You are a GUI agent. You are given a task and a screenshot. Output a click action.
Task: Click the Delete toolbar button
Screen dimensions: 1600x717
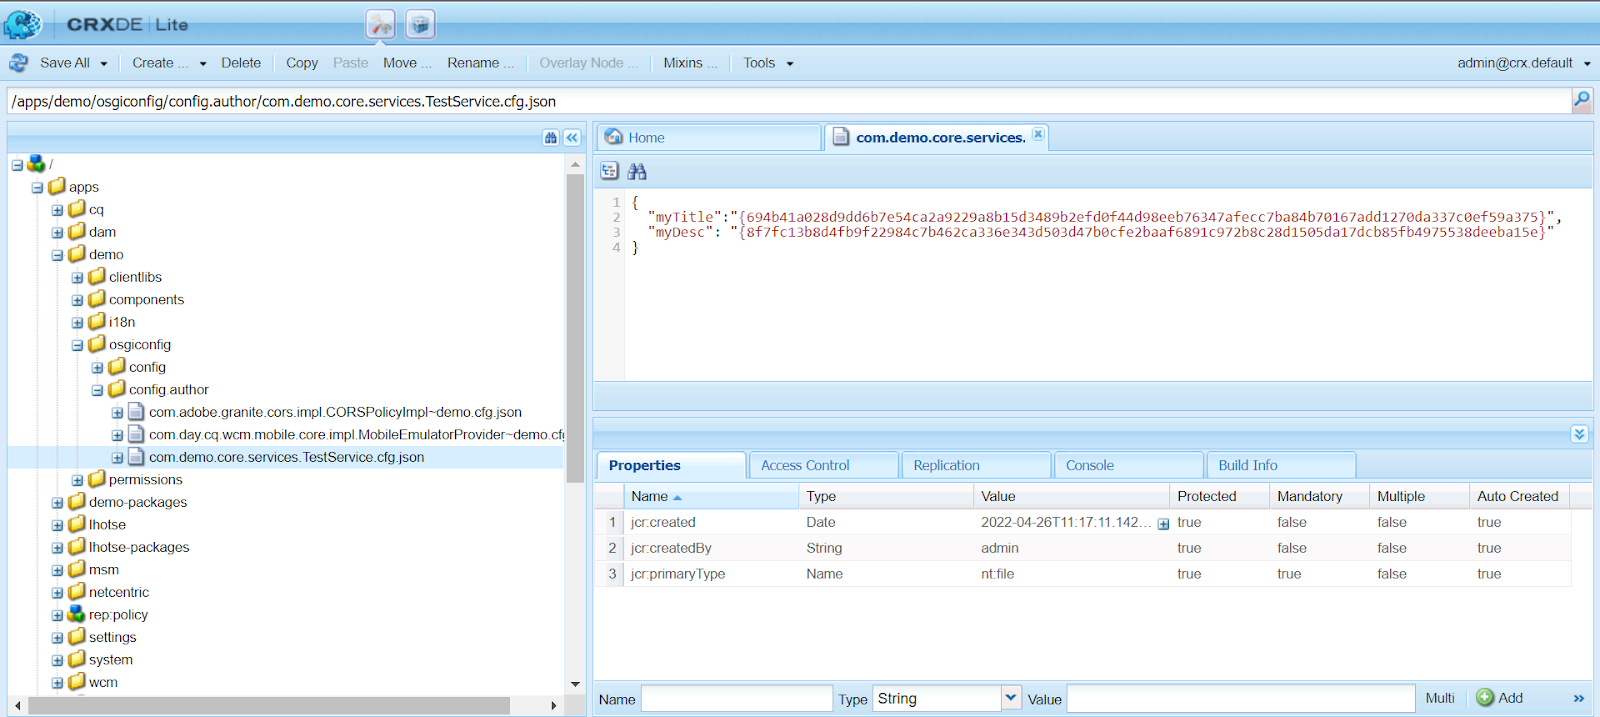pos(241,63)
